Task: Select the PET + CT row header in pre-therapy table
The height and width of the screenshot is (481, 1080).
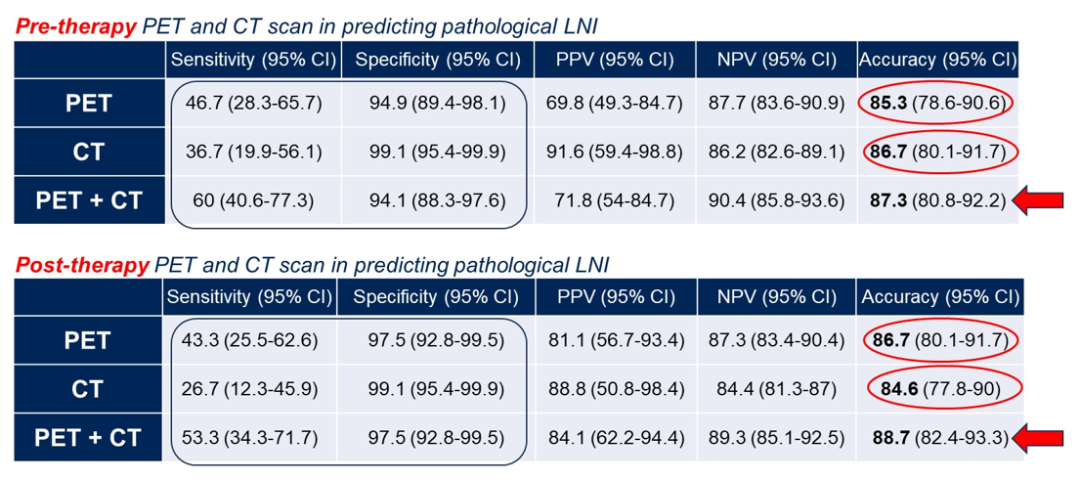Action: pos(88,201)
